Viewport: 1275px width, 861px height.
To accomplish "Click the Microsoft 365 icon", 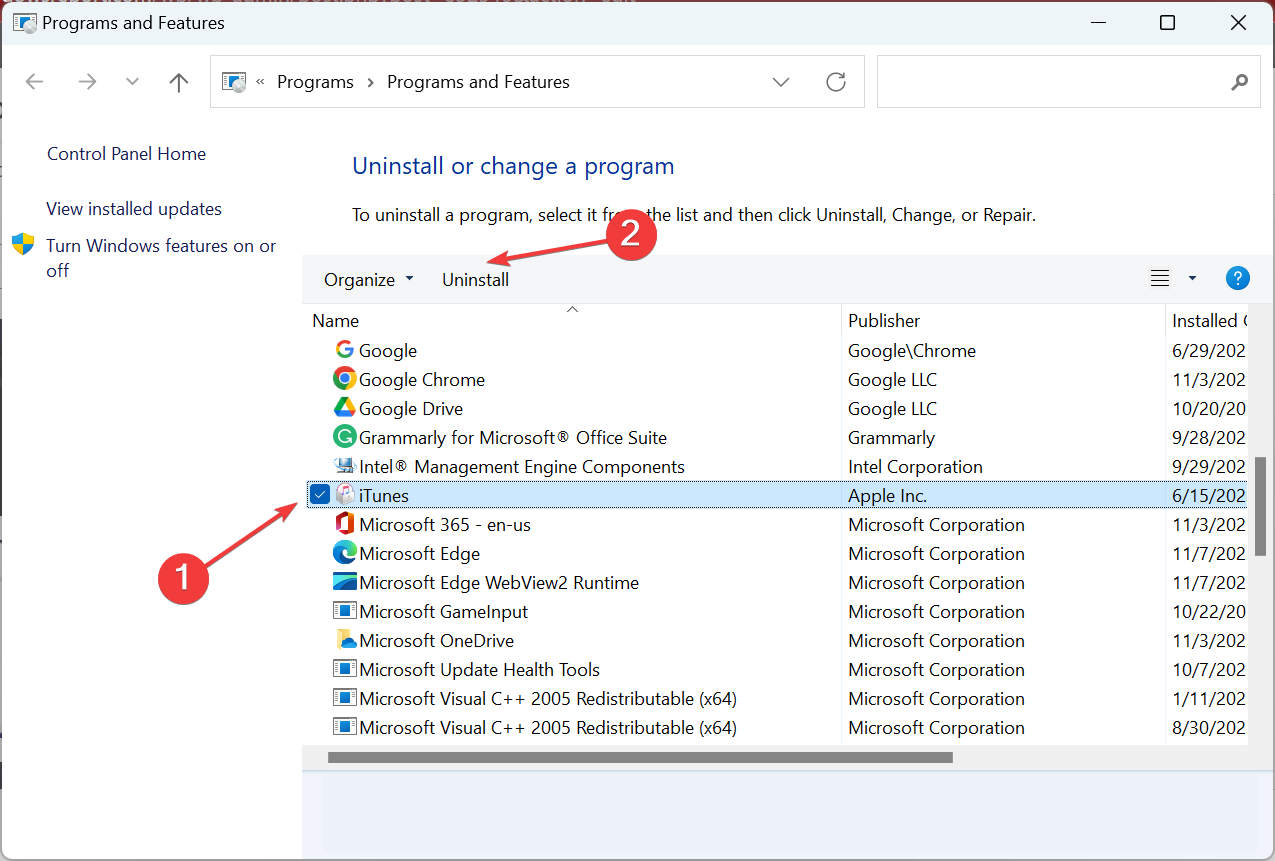I will click(345, 524).
